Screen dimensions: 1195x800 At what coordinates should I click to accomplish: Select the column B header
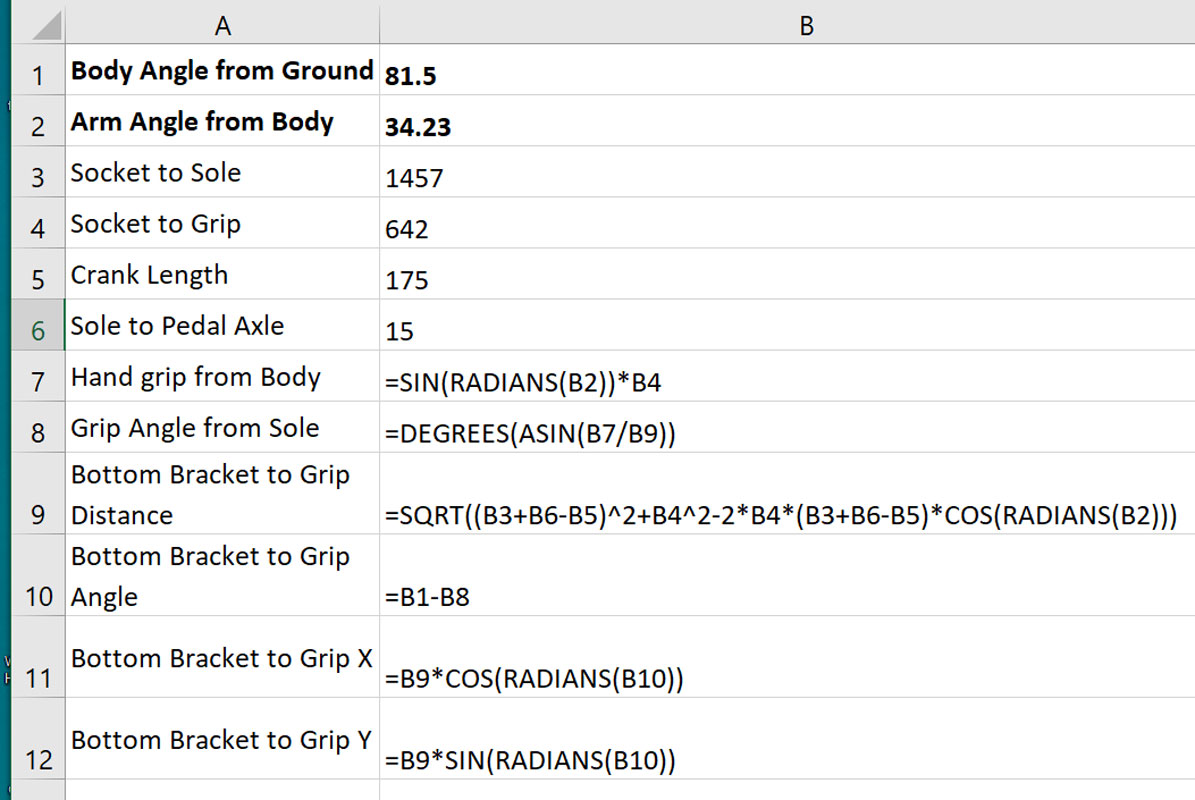[806, 26]
